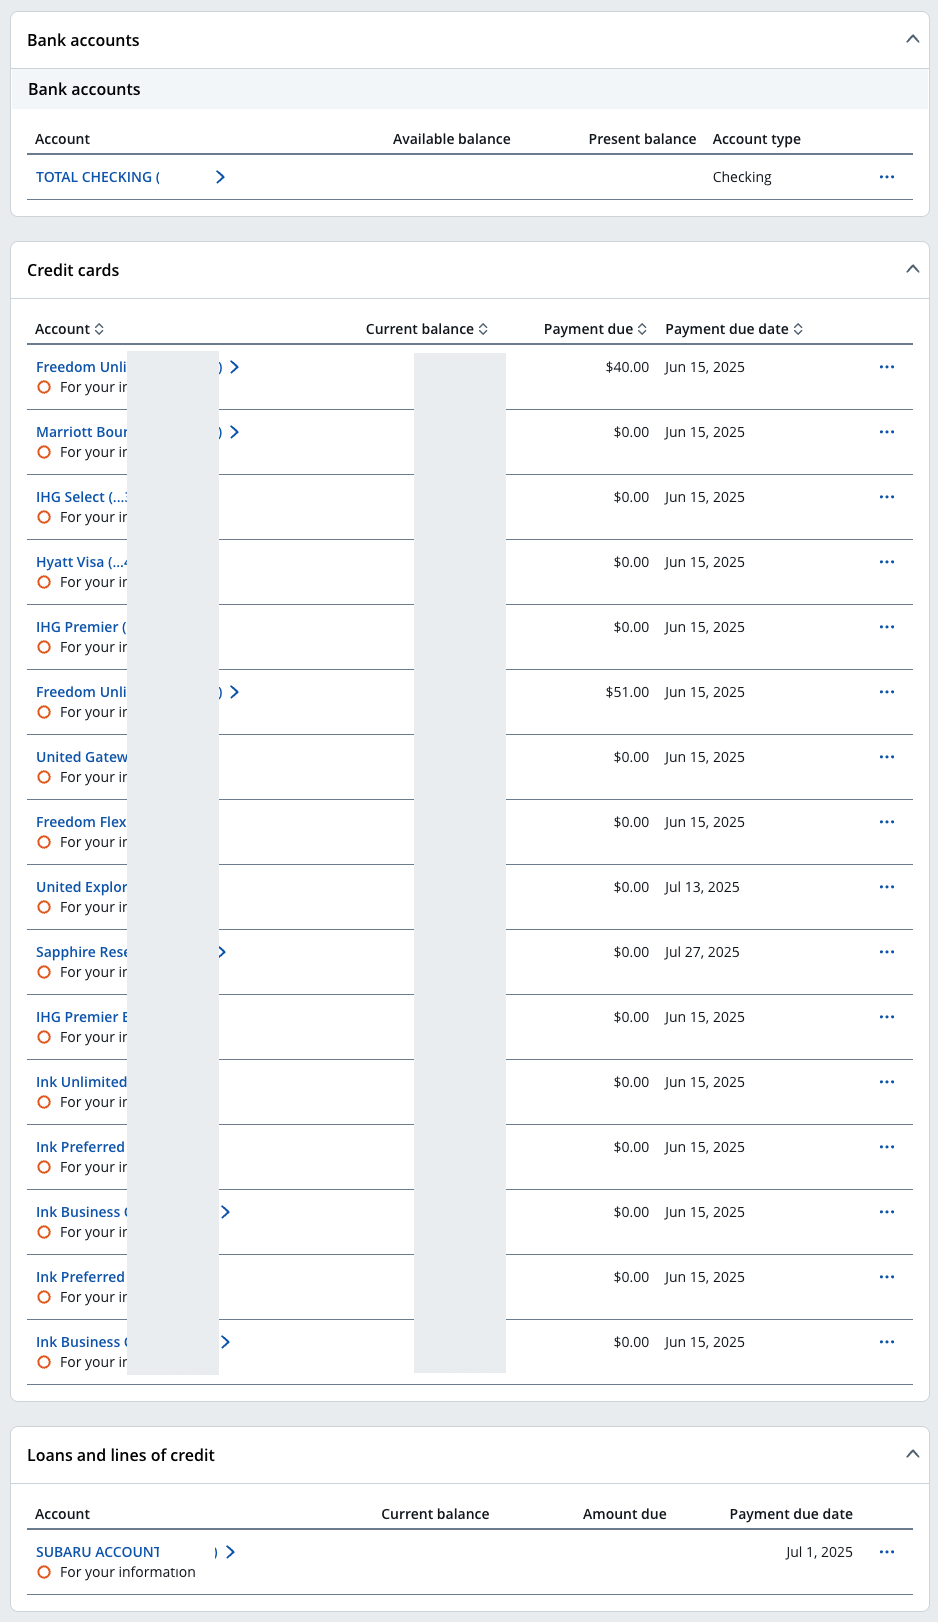Image resolution: width=938 pixels, height=1622 pixels.
Task: Open the Hyatt Visa card link
Action: coord(82,562)
